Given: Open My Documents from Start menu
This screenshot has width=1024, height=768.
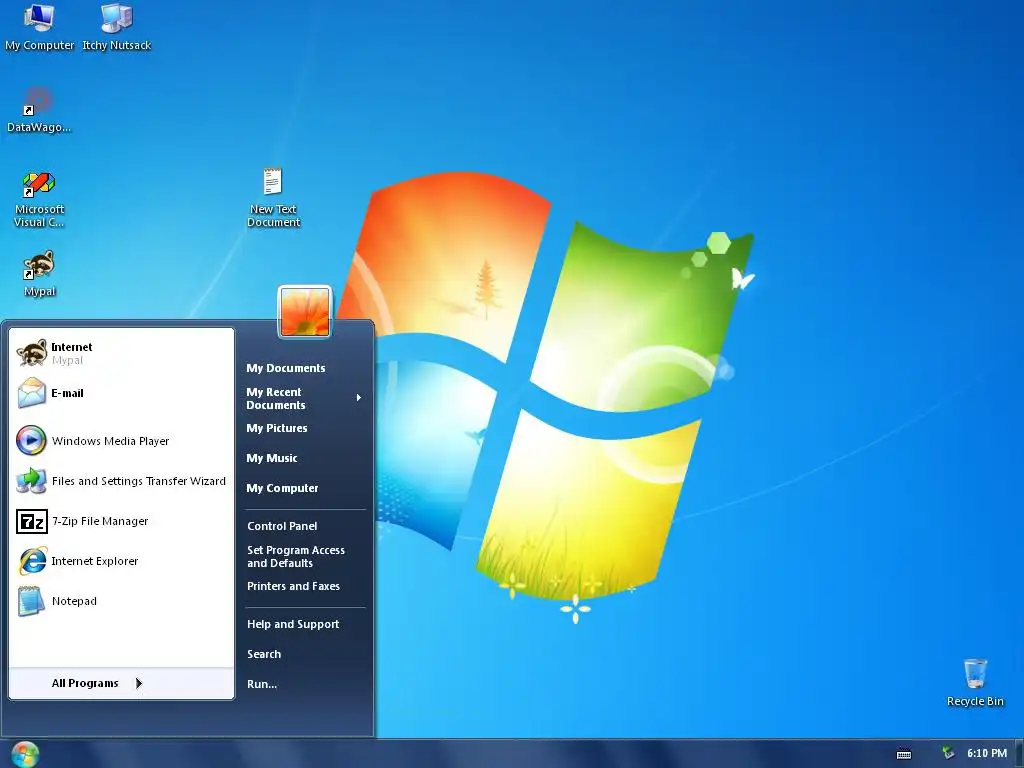Looking at the screenshot, I should click(x=304, y=368).
